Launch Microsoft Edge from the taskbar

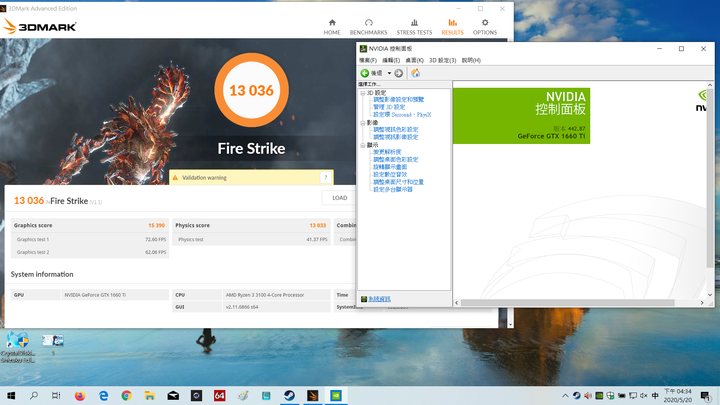(103, 395)
